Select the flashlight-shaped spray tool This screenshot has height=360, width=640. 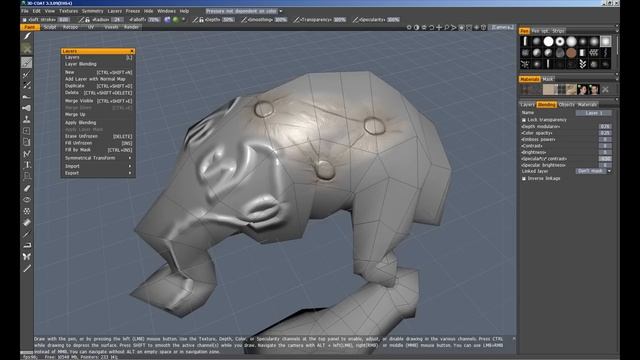27,108
